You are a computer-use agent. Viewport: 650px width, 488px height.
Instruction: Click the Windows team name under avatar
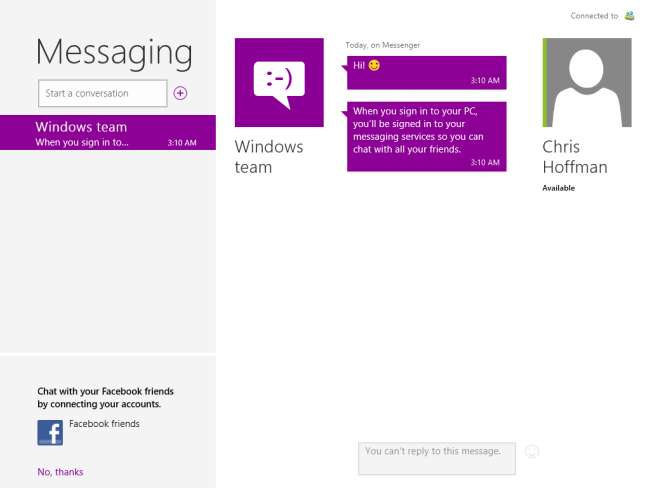269,157
